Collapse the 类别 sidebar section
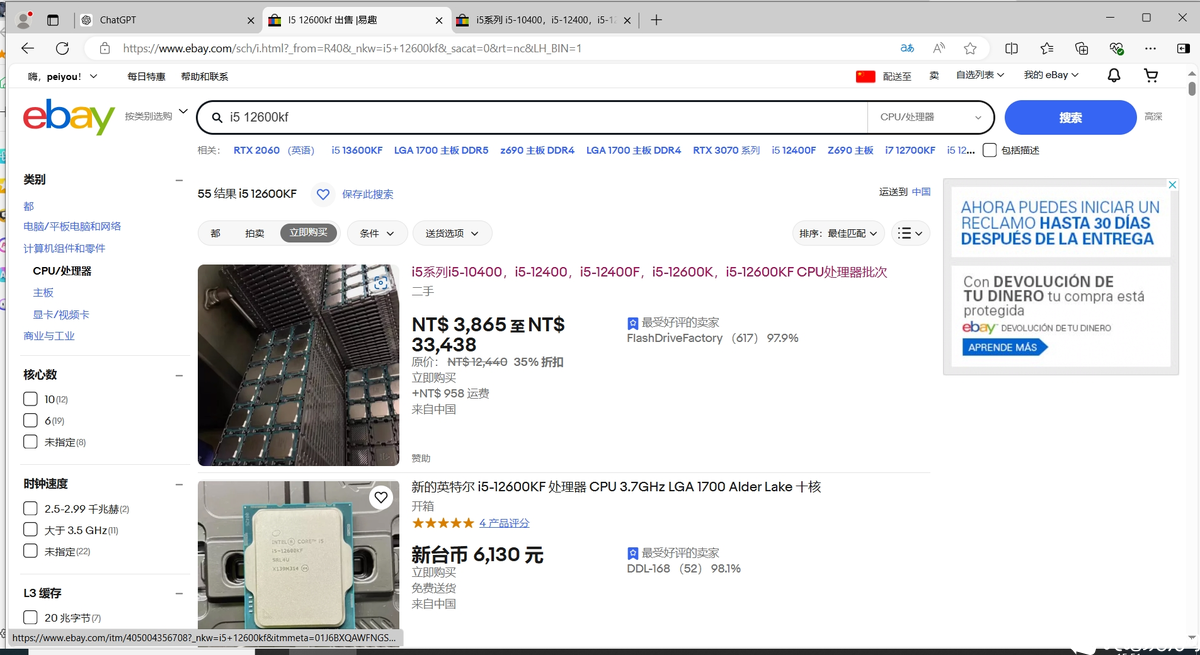Screen dimensions: 1200x655 click(179, 180)
